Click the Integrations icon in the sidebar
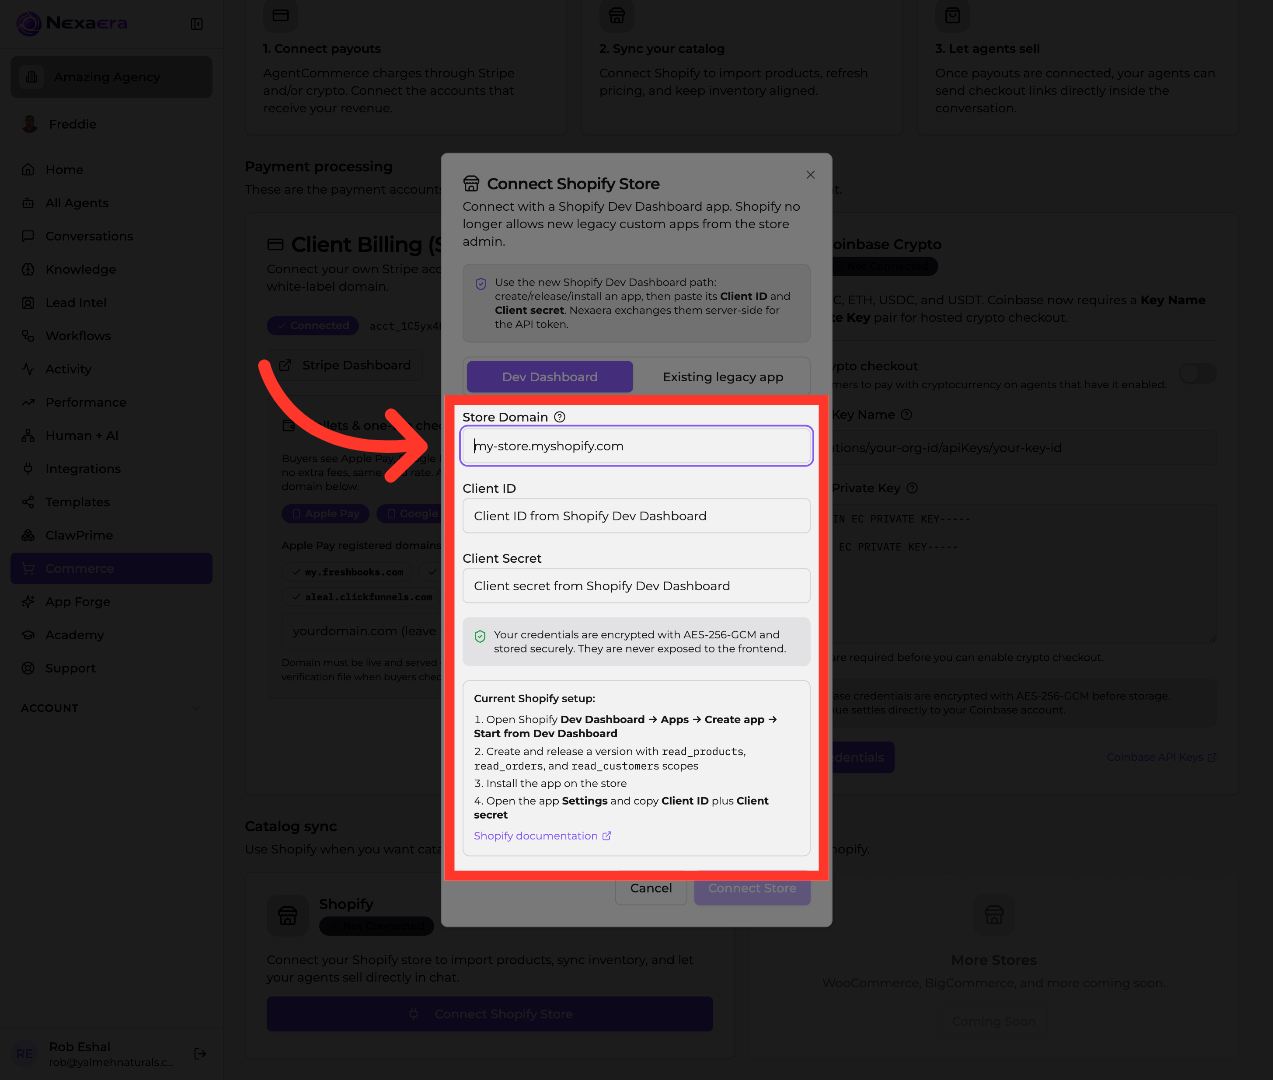 tap(28, 469)
